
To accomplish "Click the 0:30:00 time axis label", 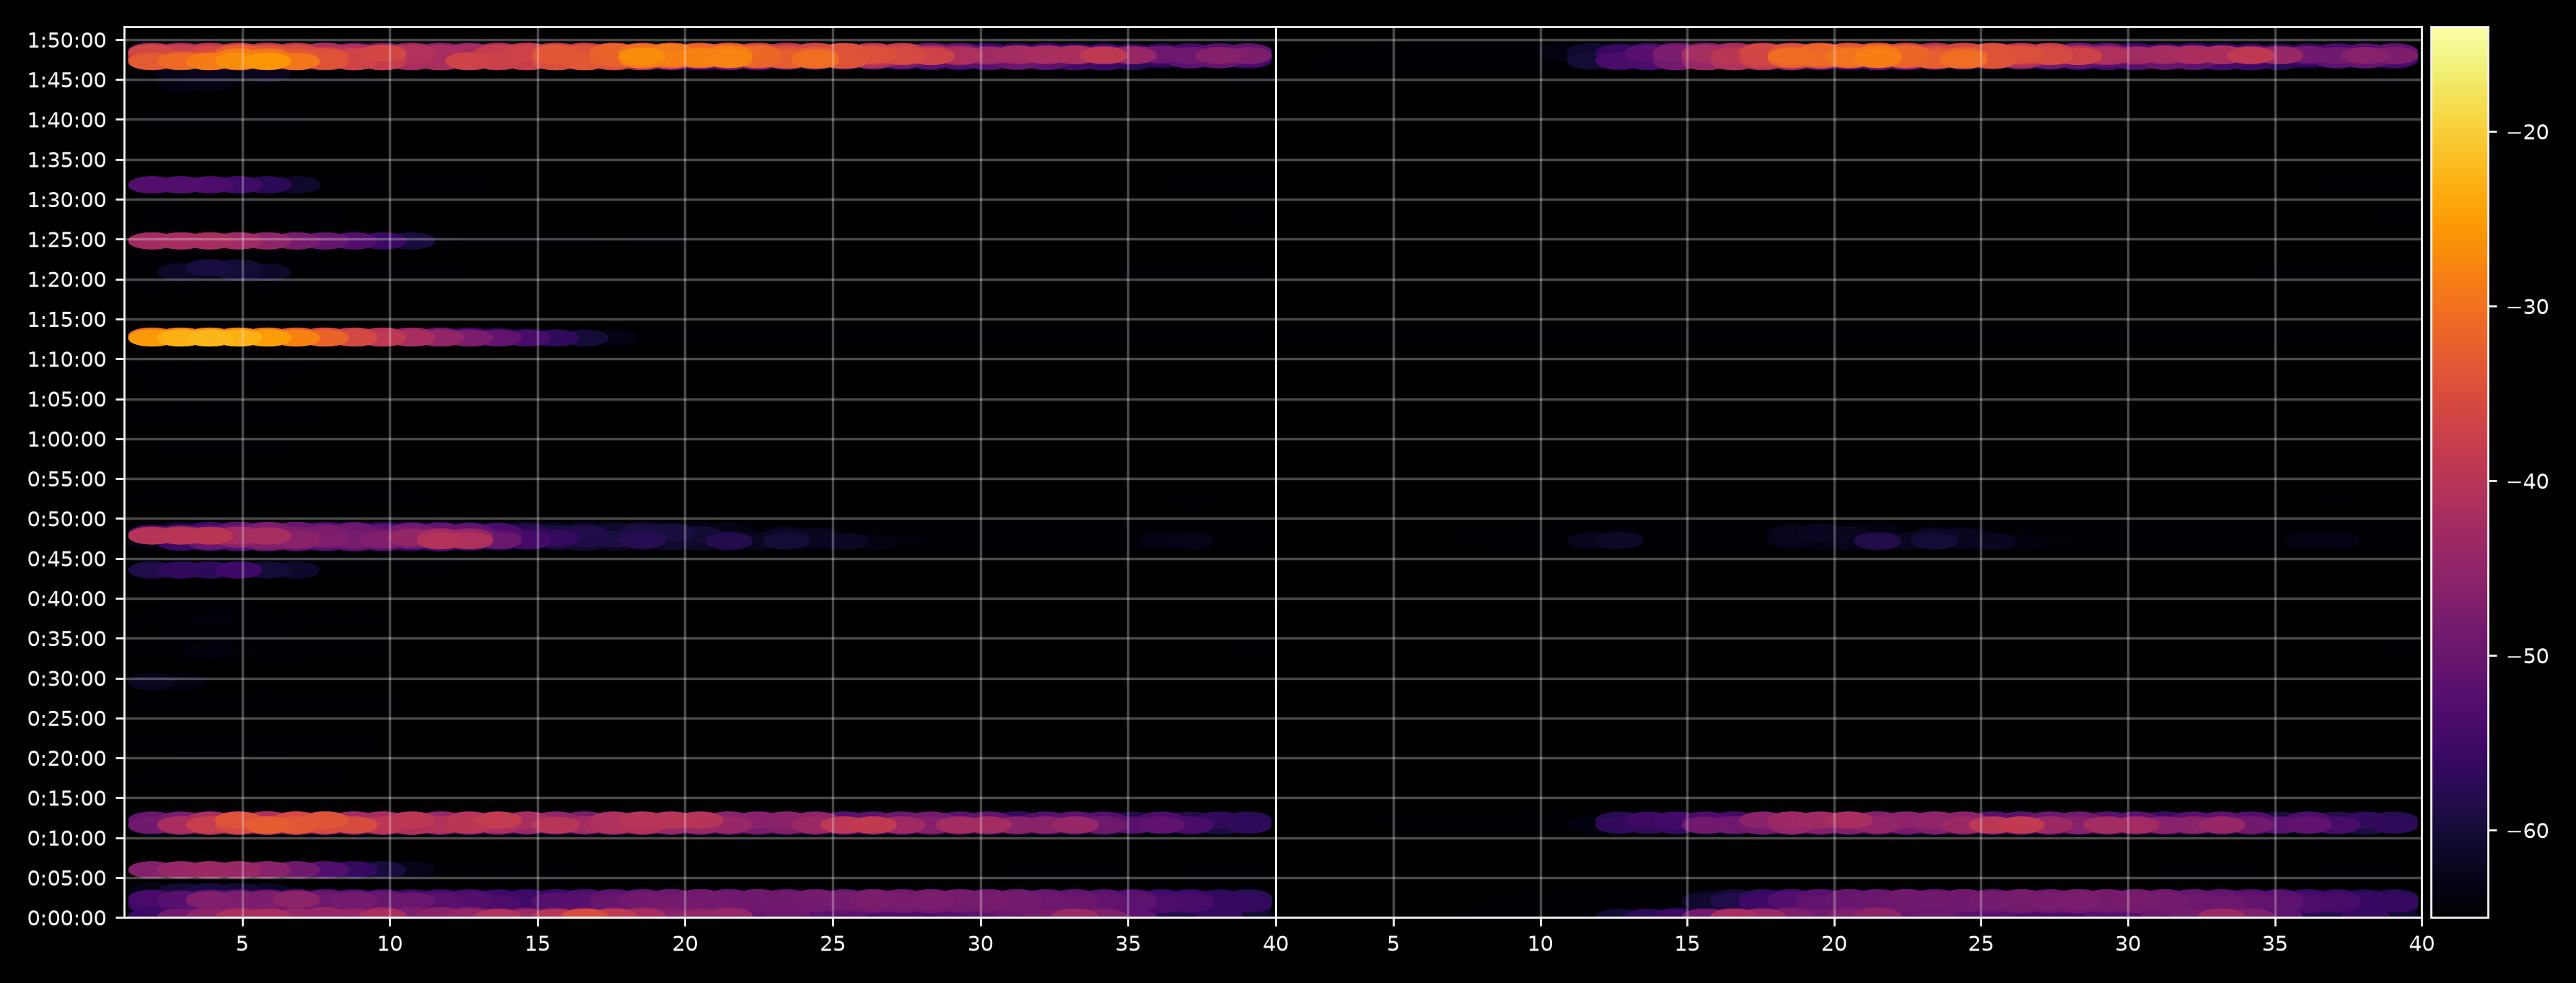I will click(x=66, y=679).
